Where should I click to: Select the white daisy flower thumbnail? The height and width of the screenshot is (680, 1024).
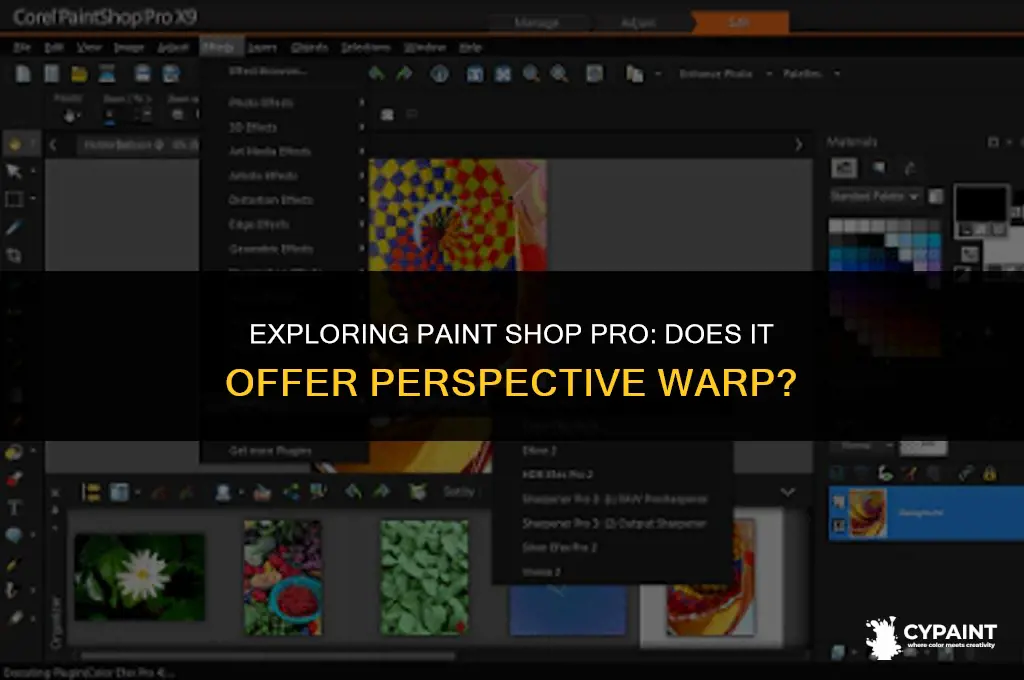140,576
